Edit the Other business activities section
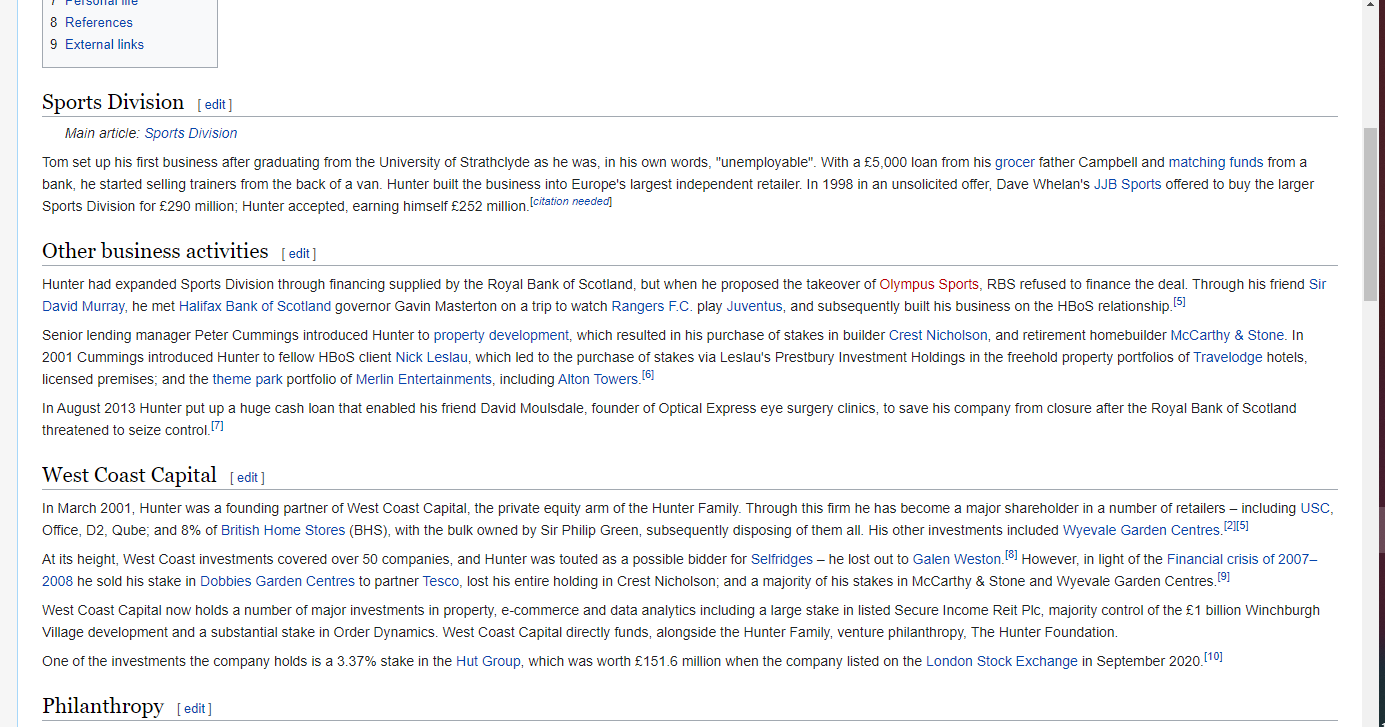The image size is (1385, 727). [x=299, y=253]
